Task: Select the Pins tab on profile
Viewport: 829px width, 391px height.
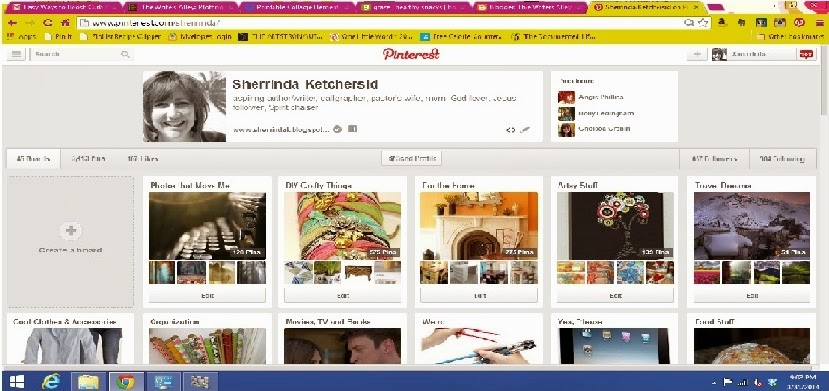Action: [88, 159]
